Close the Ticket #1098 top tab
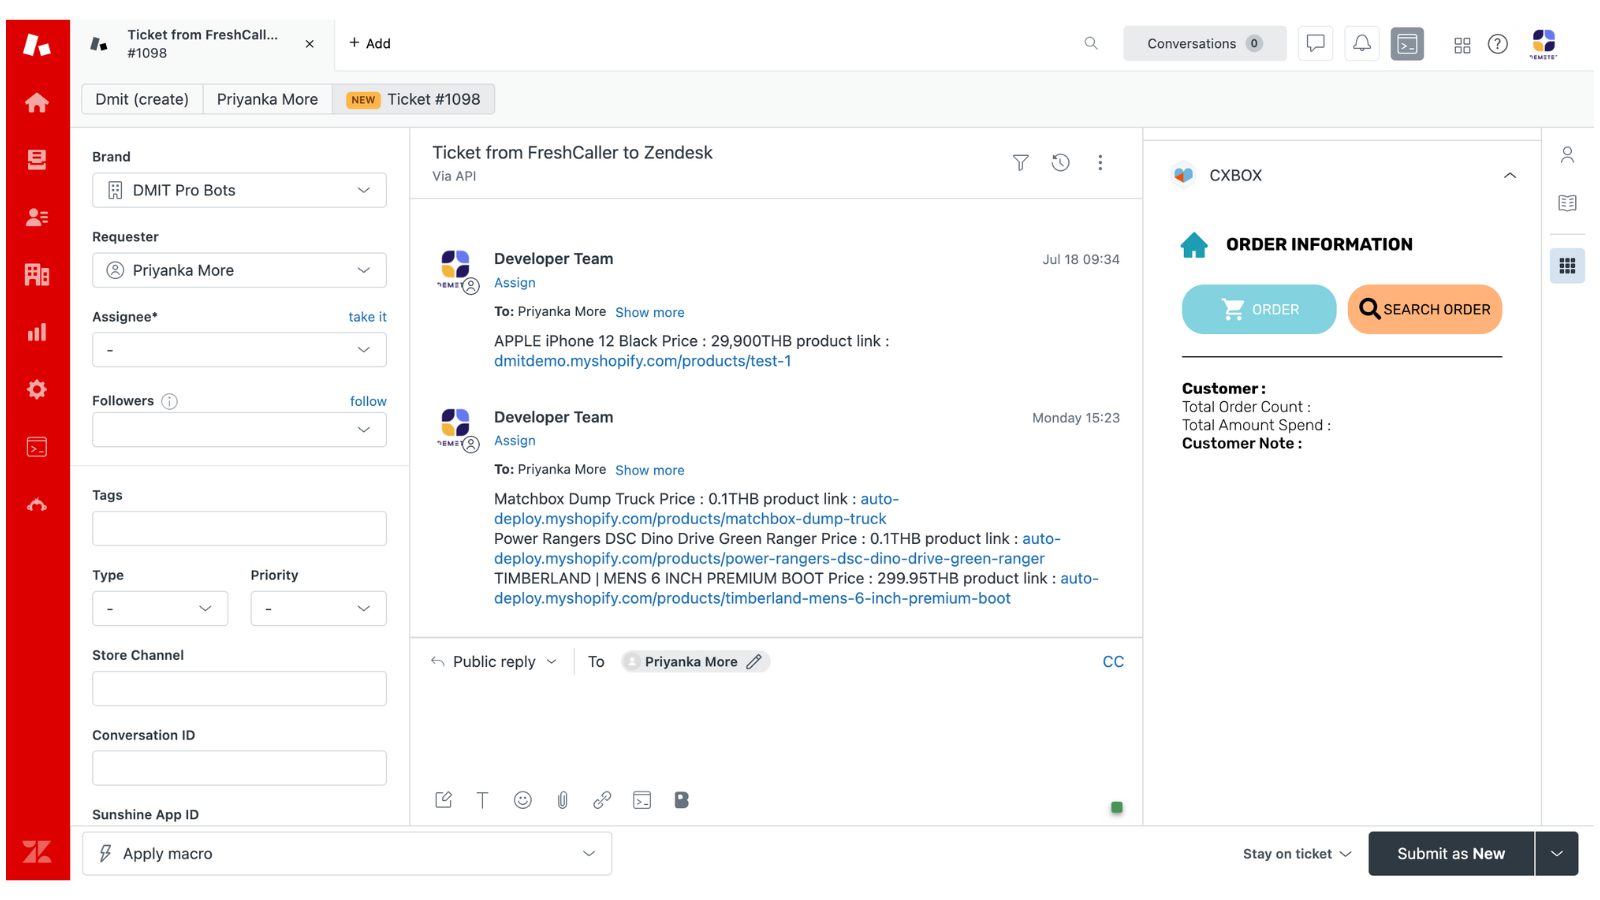 tap(310, 44)
